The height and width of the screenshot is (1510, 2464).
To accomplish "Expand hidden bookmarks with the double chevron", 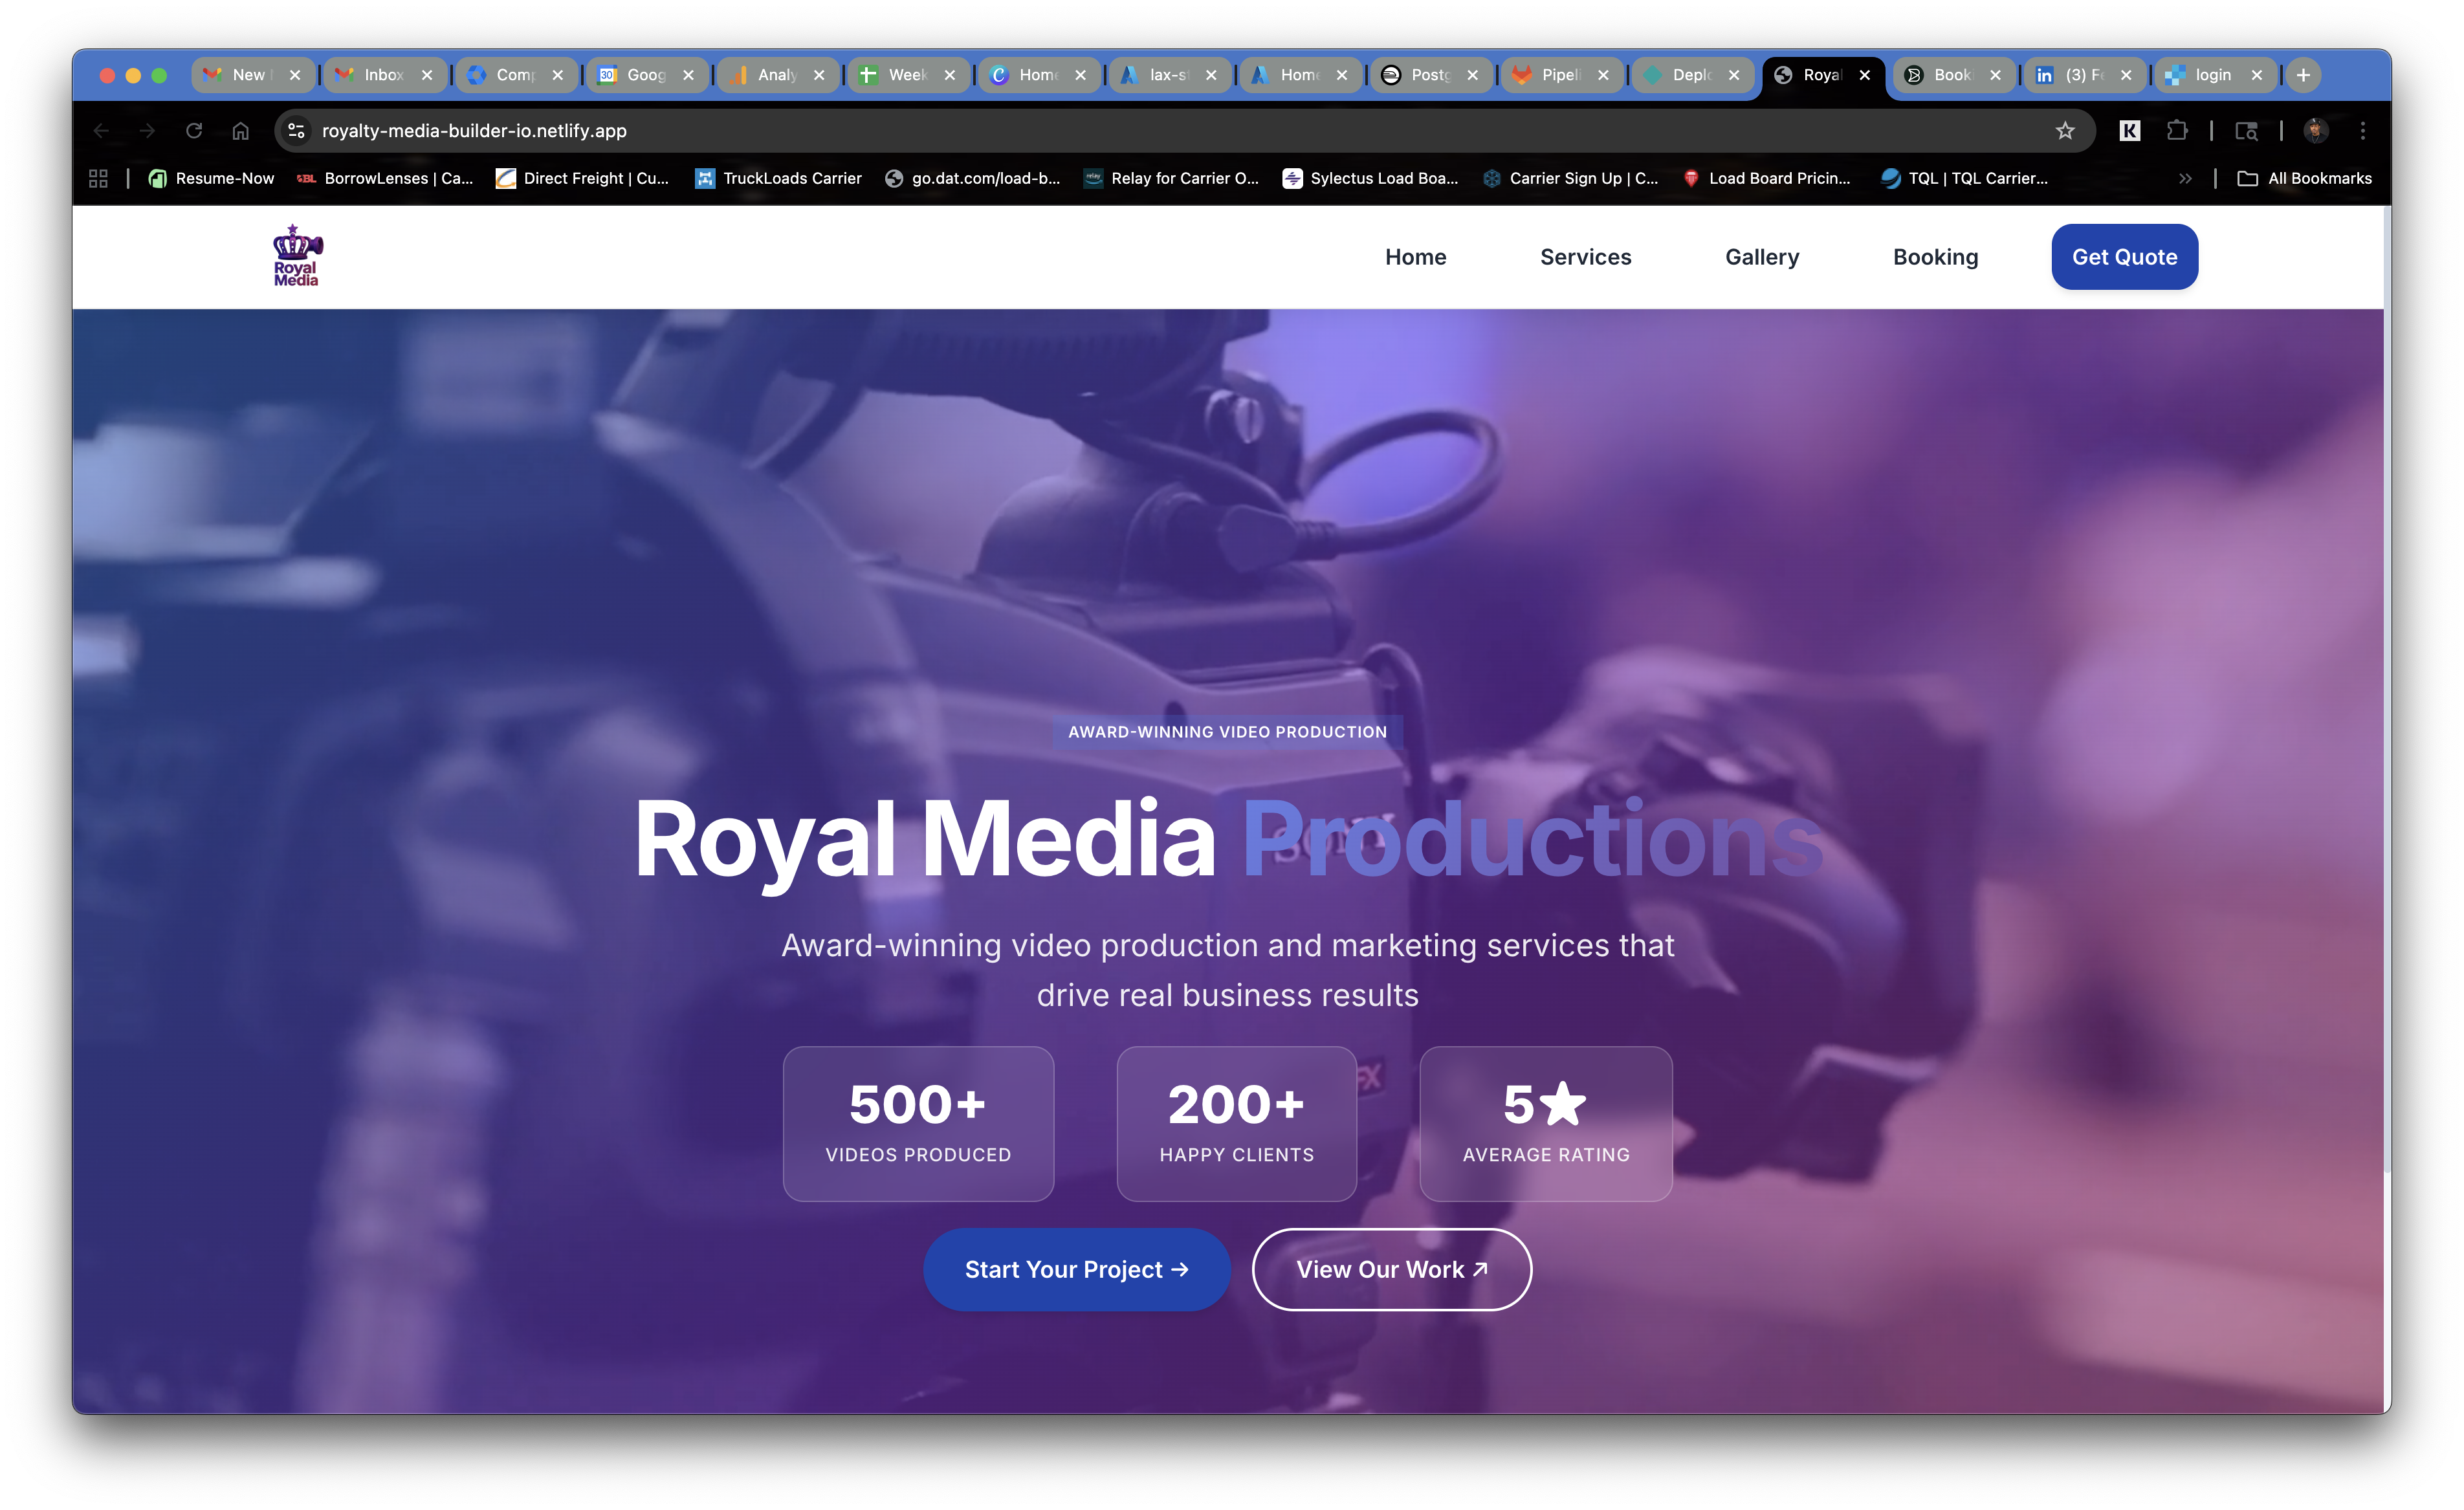I will click(x=2185, y=178).
